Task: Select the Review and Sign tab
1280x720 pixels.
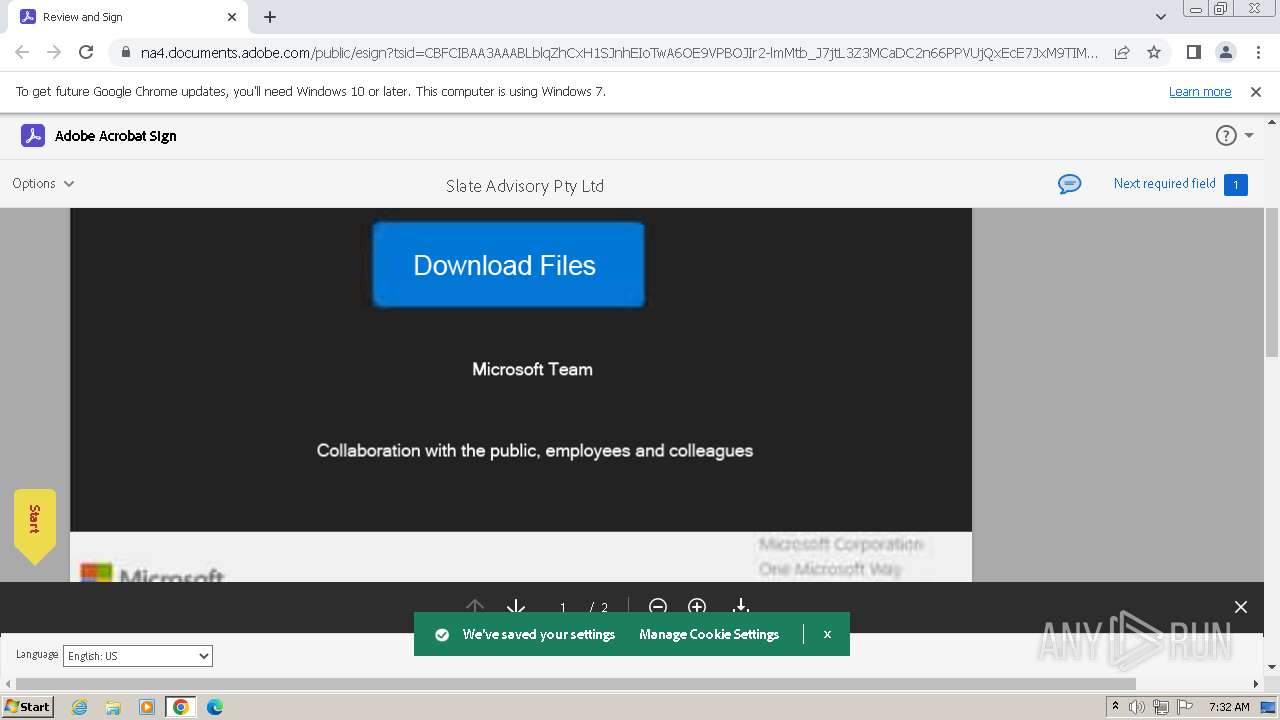Action: [127, 17]
